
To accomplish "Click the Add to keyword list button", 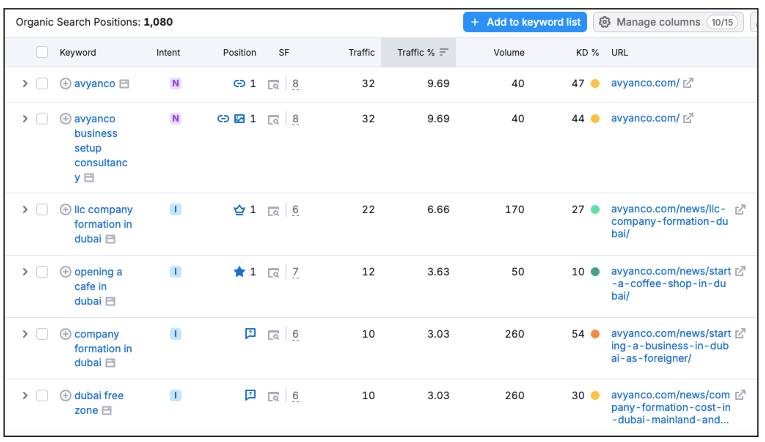I will [x=524, y=22].
